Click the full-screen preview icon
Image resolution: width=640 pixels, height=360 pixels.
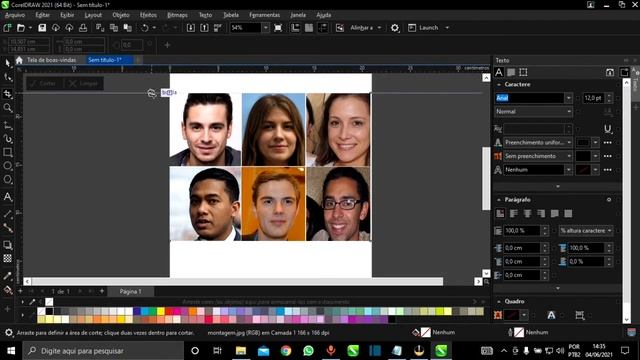tap(278, 28)
